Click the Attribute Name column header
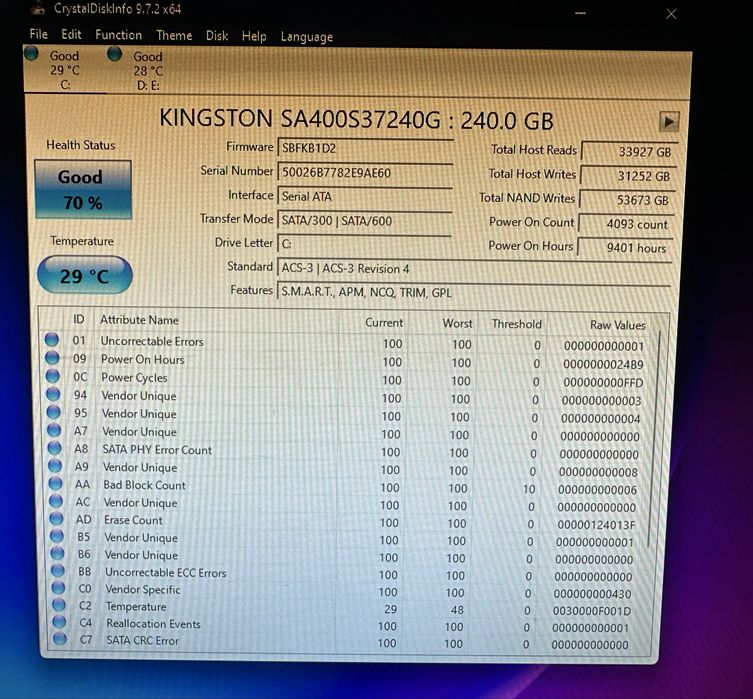 [x=139, y=320]
